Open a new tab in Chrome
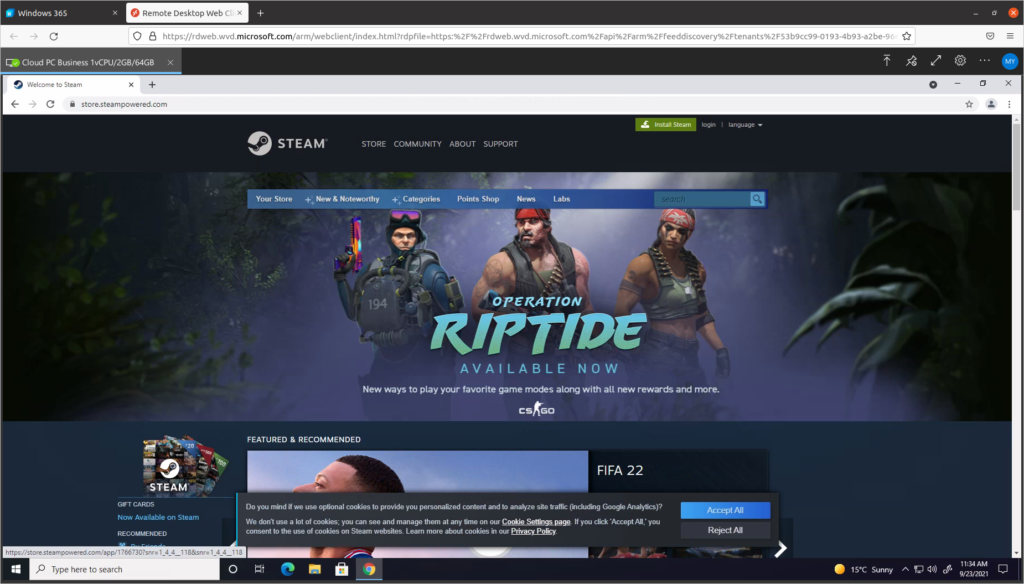This screenshot has height=584, width=1024. (152, 84)
